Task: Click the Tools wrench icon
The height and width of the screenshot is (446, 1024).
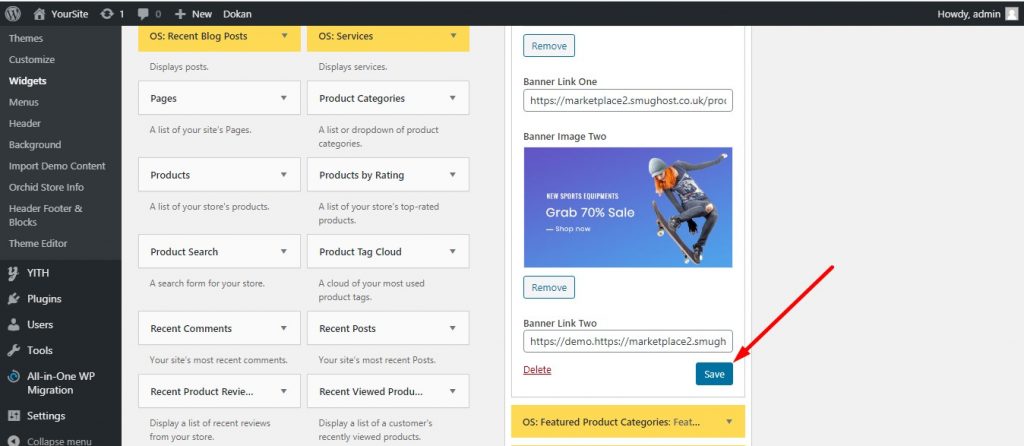Action: 14,350
